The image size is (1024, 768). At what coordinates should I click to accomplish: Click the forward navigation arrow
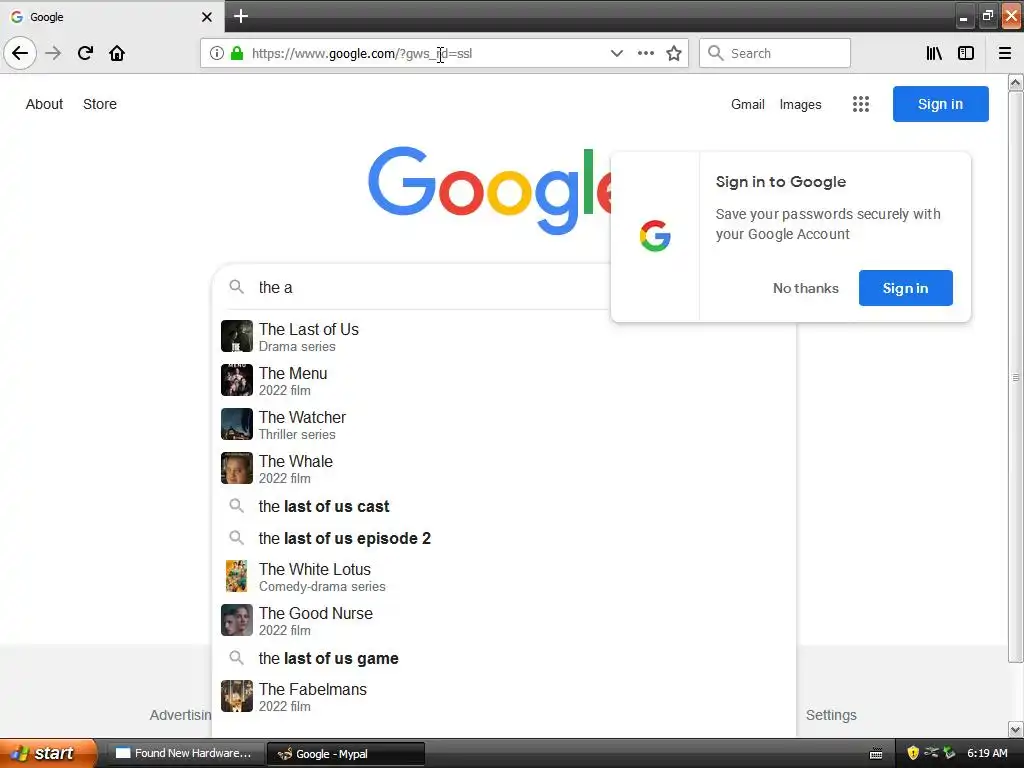click(53, 53)
